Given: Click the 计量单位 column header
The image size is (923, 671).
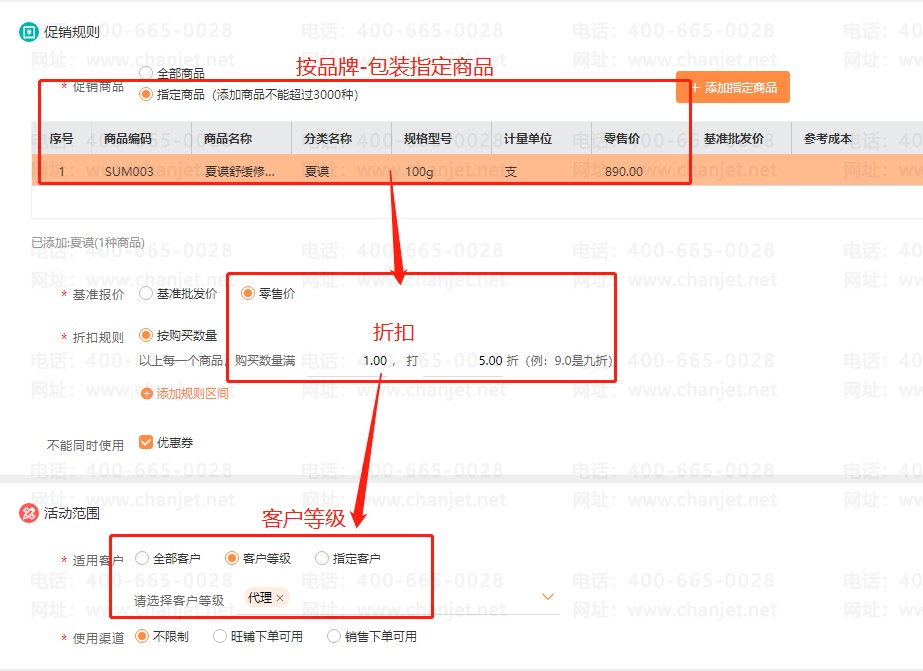Looking at the screenshot, I should click(542, 139).
